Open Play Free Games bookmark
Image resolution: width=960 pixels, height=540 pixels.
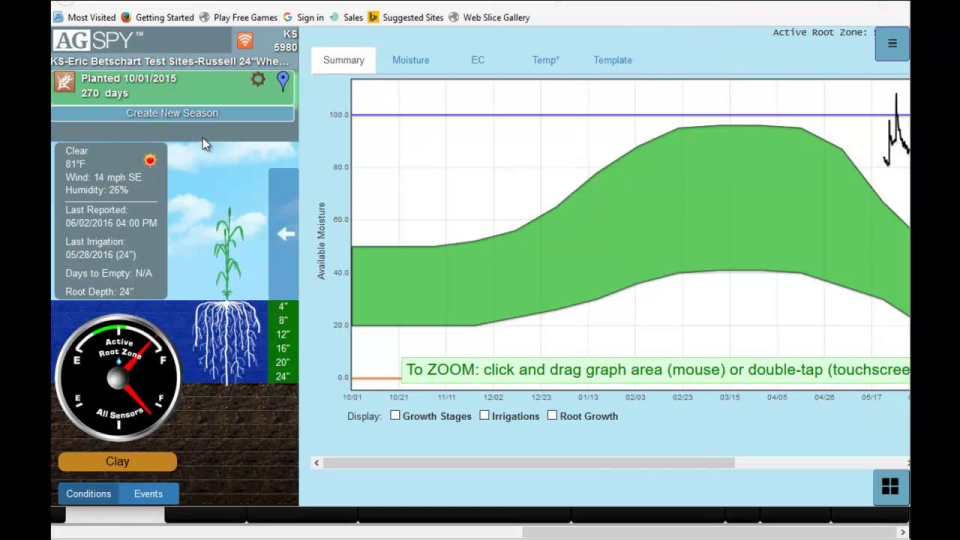point(238,17)
